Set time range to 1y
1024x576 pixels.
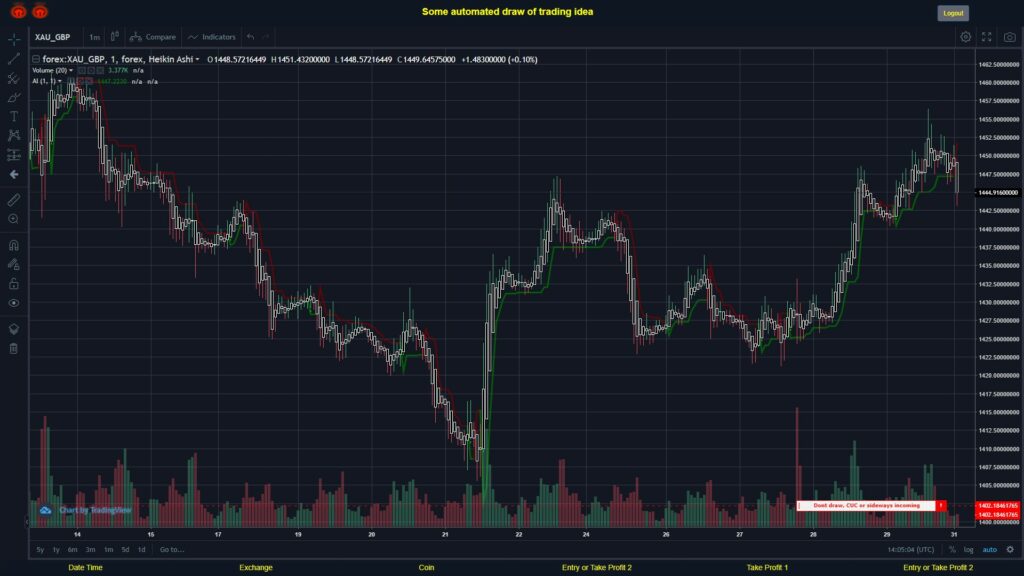(x=56, y=550)
